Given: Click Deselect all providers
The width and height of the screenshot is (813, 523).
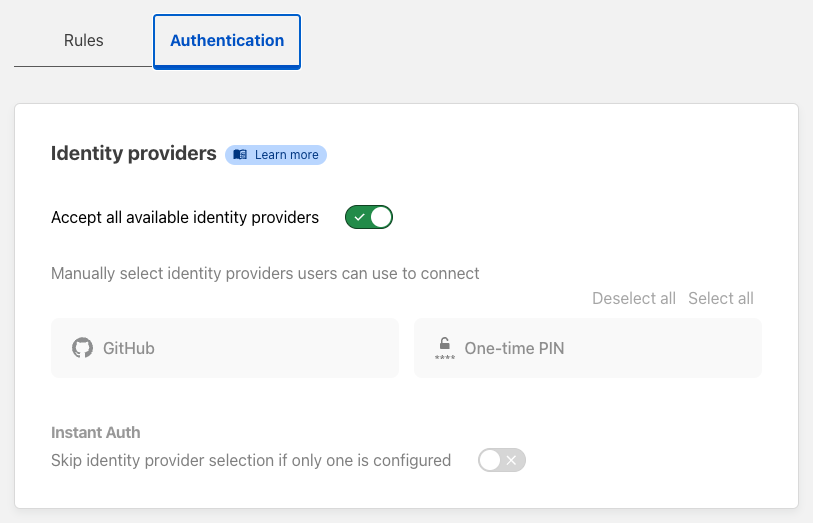Looking at the screenshot, I should [634, 299].
